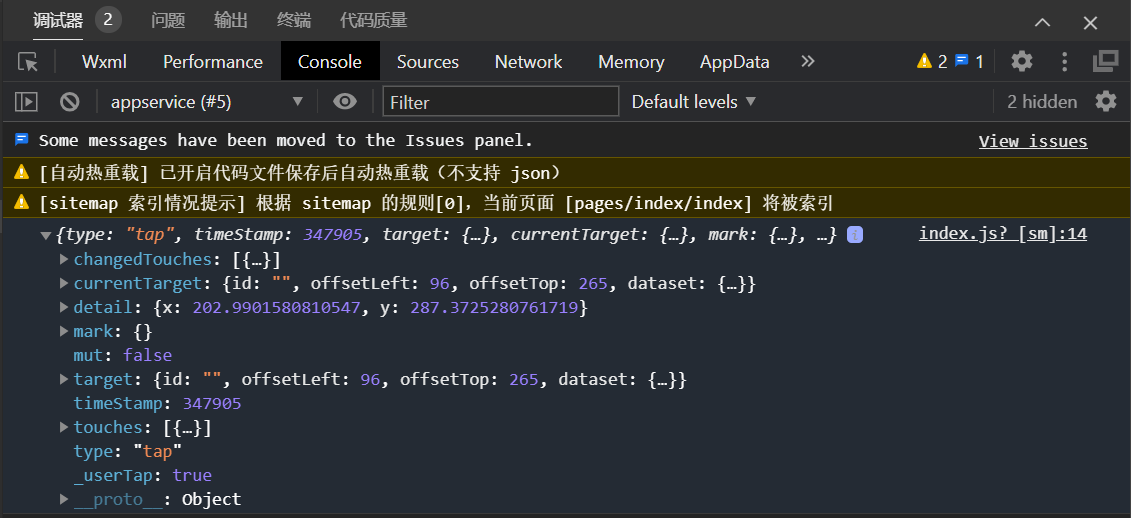Focus the console Filter input field
Image resolution: width=1131 pixels, height=518 pixels.
pos(501,102)
